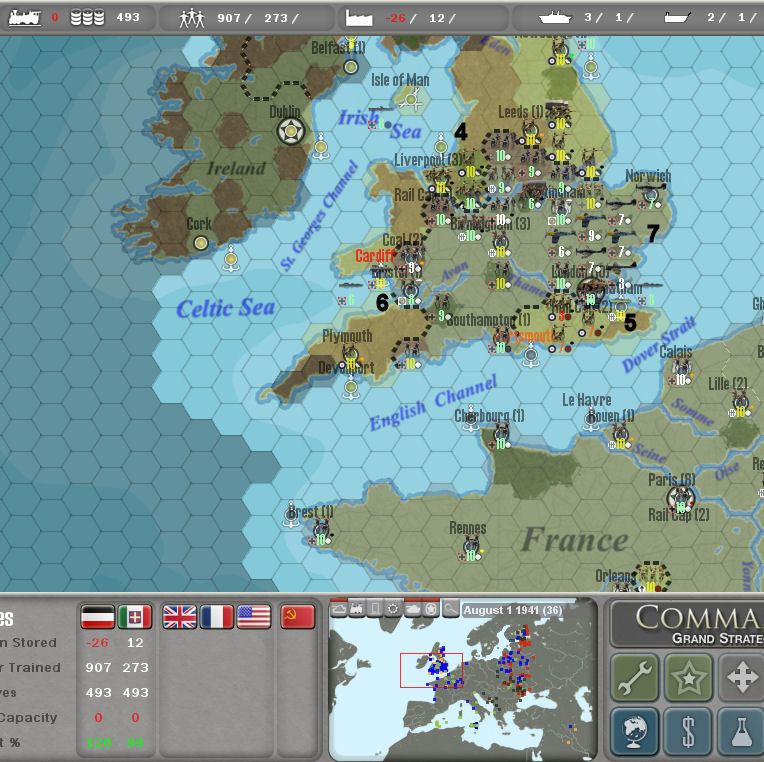Click the Belfast city marker
The height and width of the screenshot is (762, 764).
click(x=351, y=67)
